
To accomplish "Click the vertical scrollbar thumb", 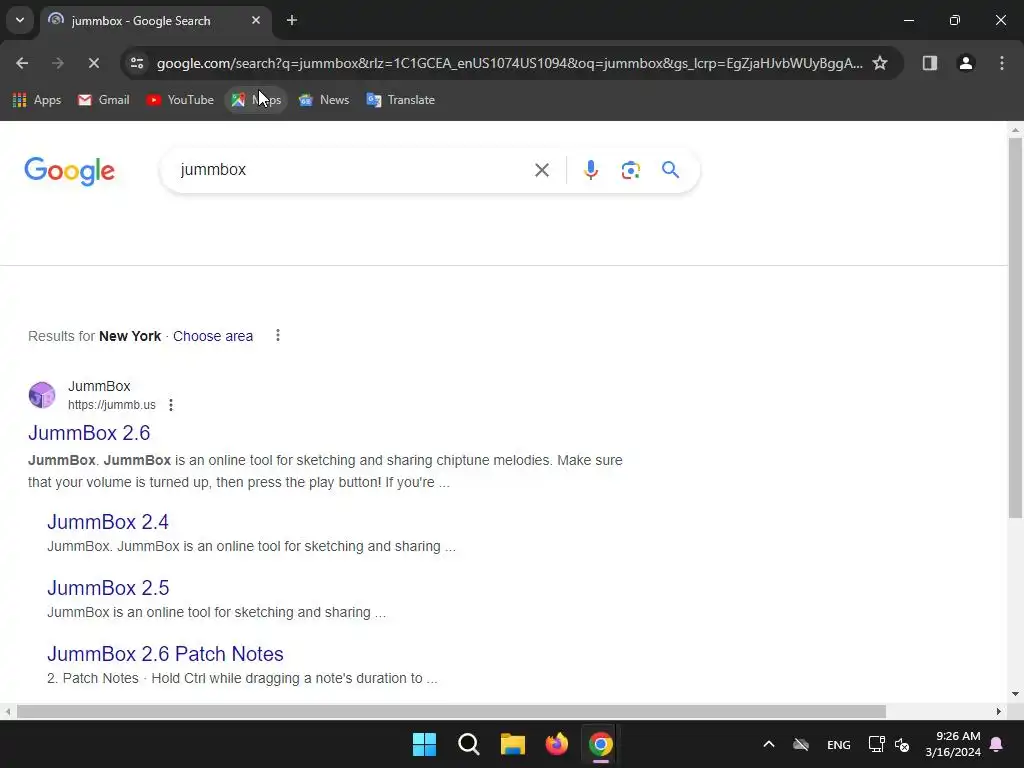I will point(1015,327).
